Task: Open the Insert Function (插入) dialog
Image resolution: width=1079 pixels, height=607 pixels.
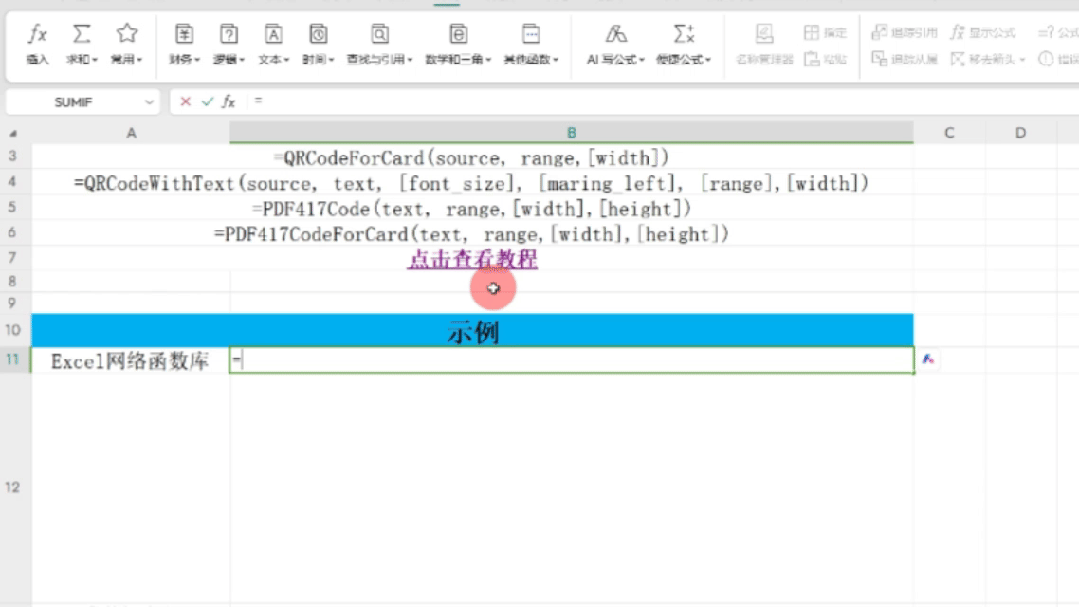Action: click(x=37, y=44)
